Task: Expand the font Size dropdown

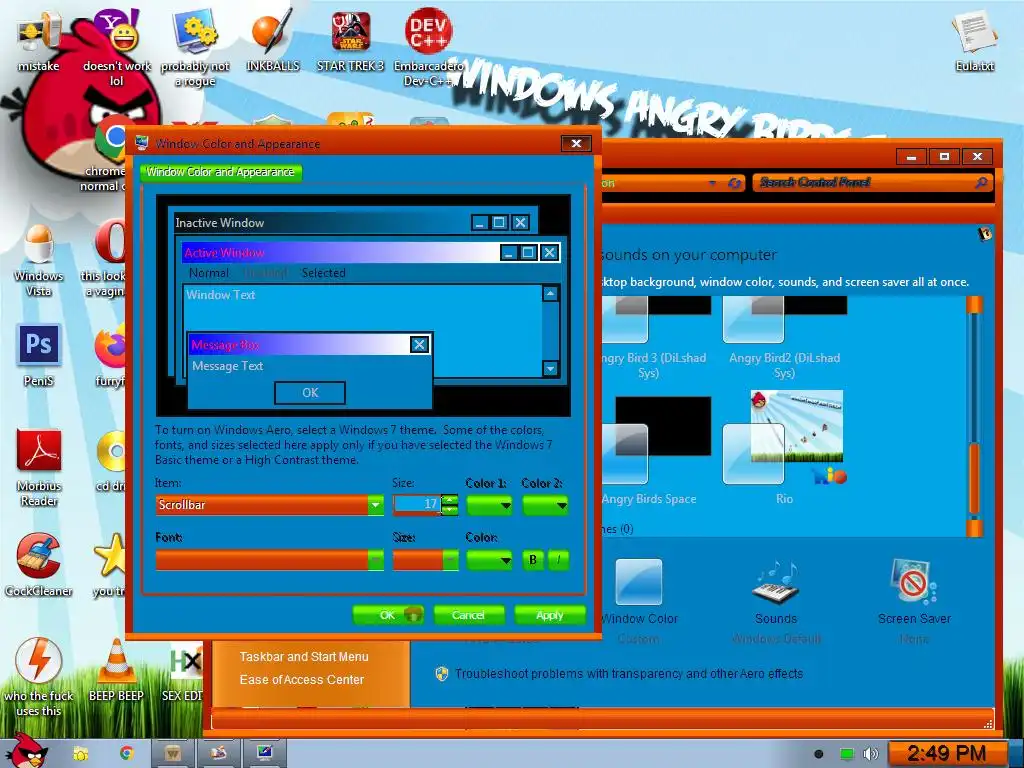Action: (450, 560)
